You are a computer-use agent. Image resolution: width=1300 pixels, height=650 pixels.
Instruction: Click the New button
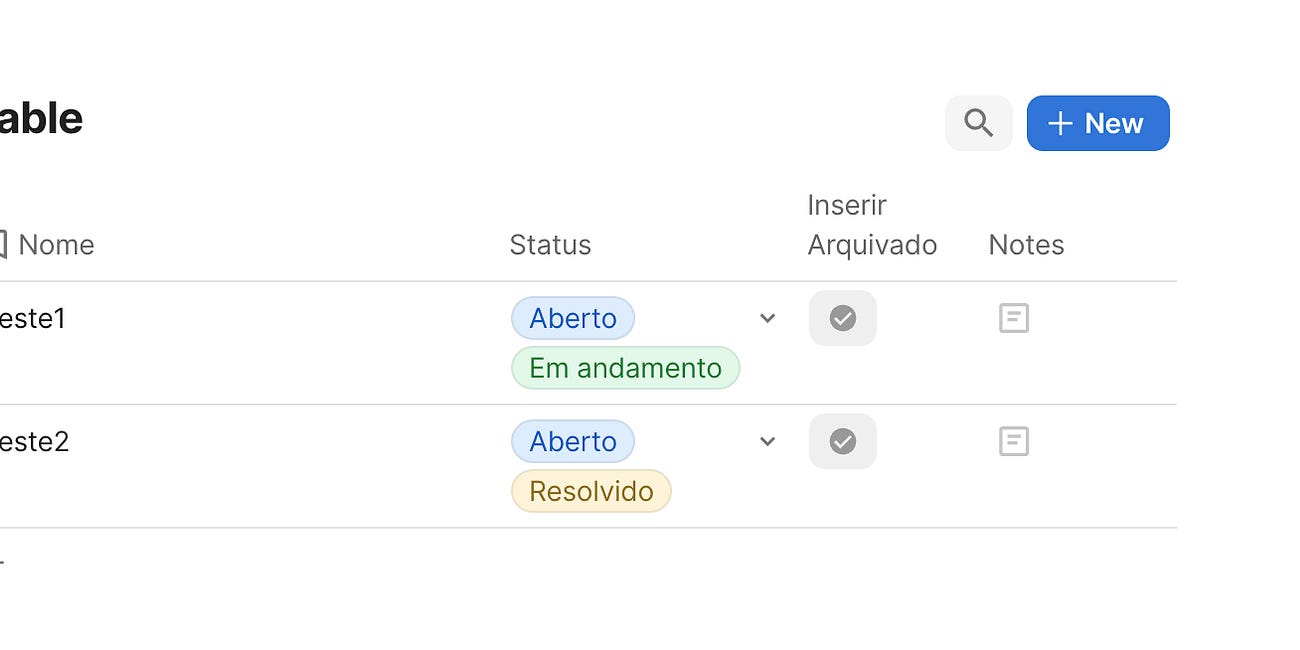point(1098,123)
